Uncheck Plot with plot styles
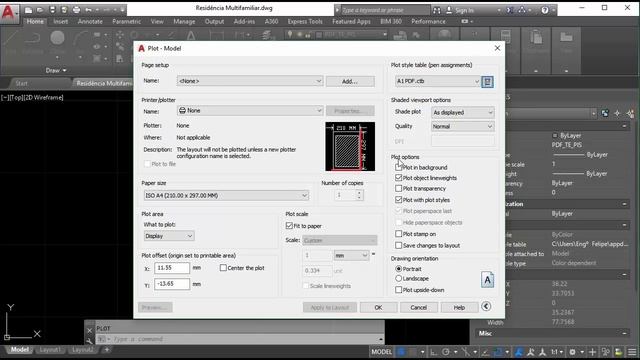 [x=399, y=200]
